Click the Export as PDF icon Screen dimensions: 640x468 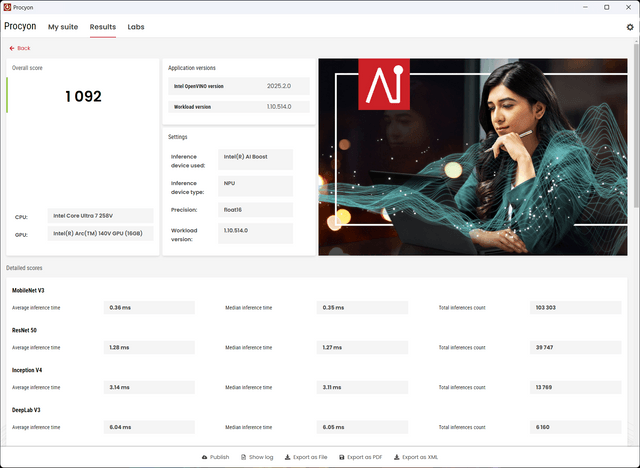point(342,457)
